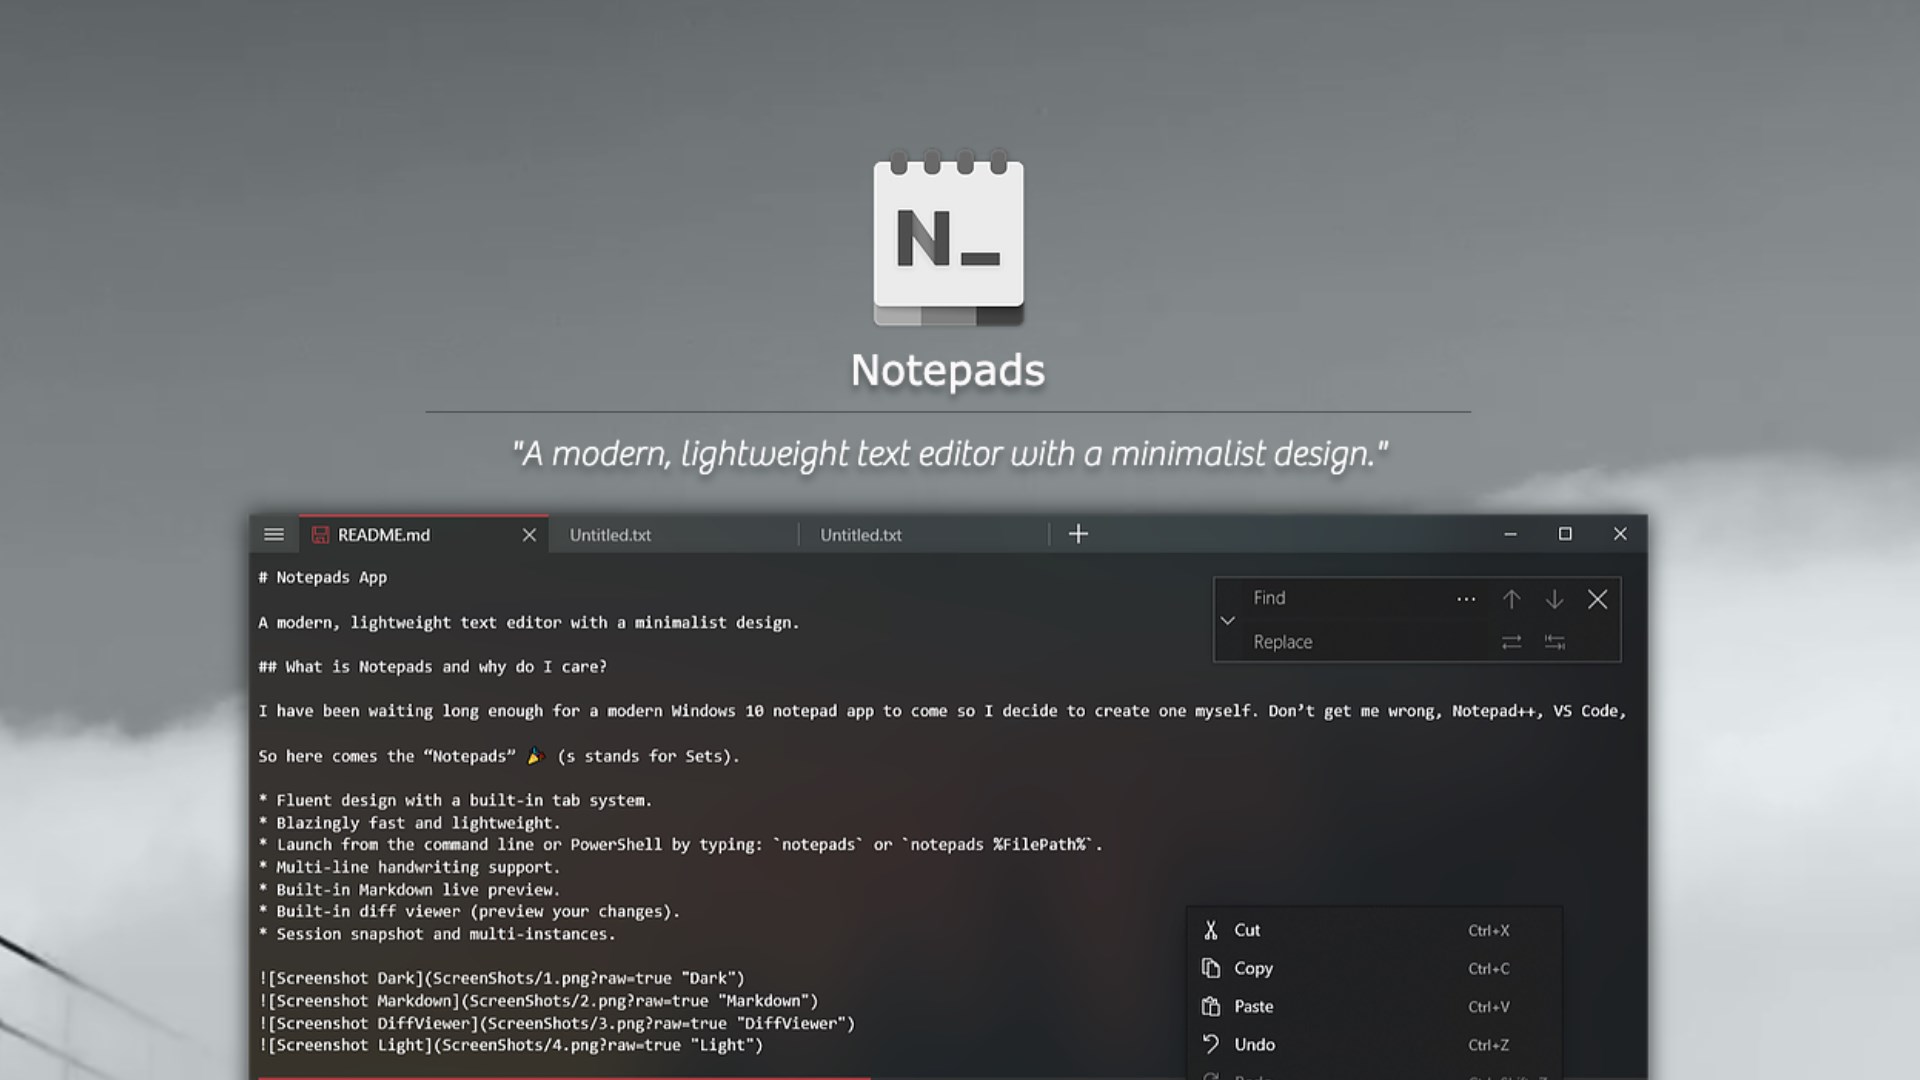This screenshot has width=1920, height=1080.
Task: Click the save icon on README.md tab
Action: (320, 535)
